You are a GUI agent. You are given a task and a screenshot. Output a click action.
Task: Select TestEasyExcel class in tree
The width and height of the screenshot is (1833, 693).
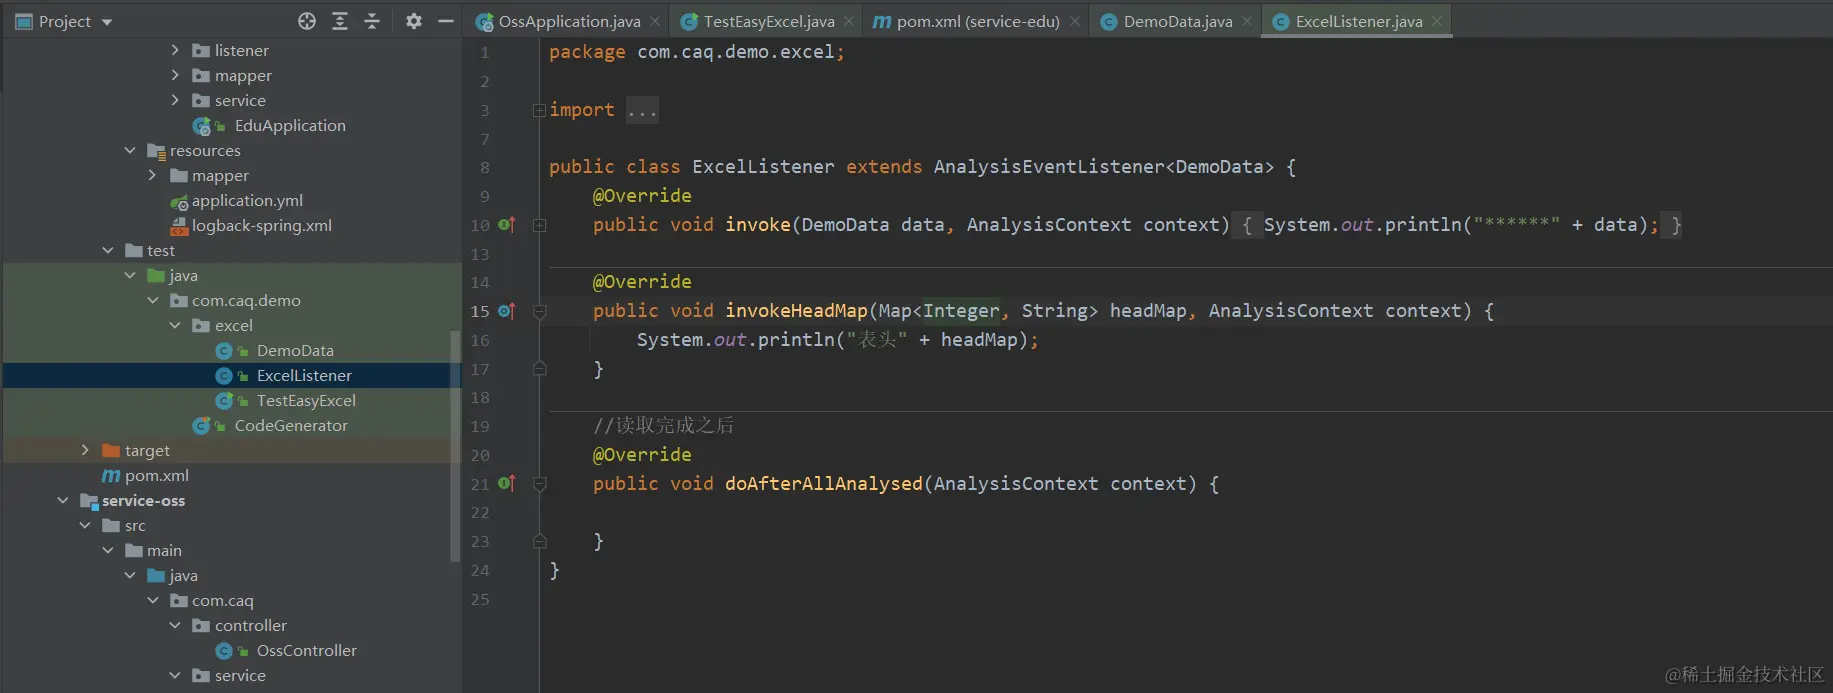click(306, 400)
